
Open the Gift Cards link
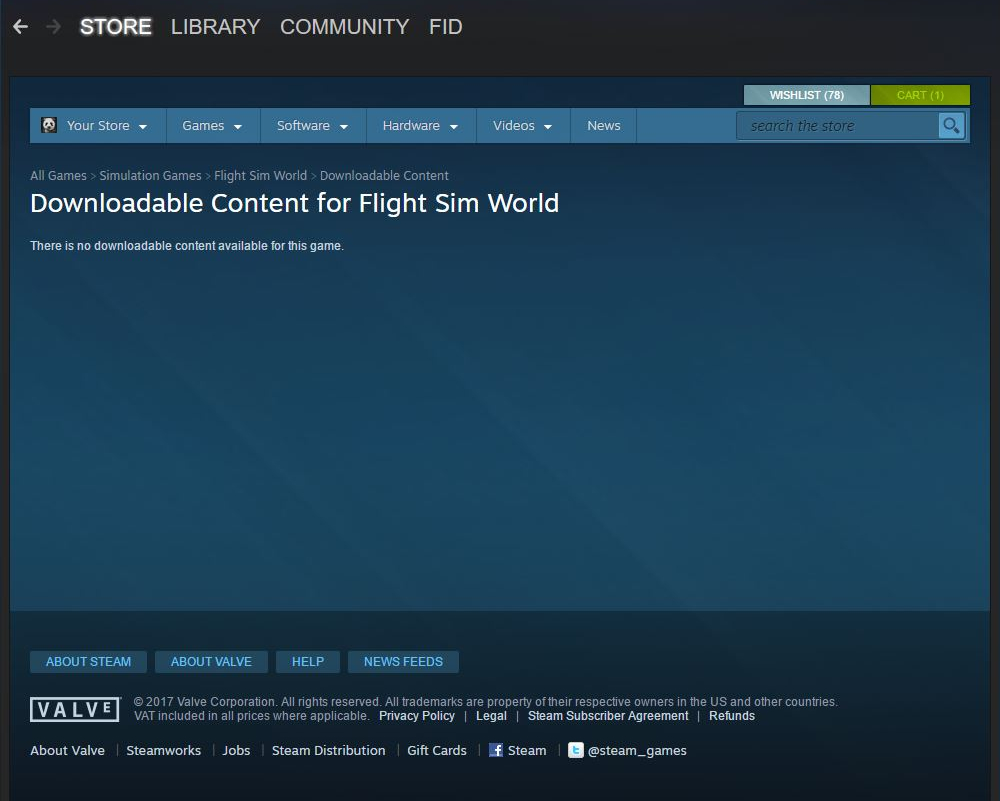[437, 750]
